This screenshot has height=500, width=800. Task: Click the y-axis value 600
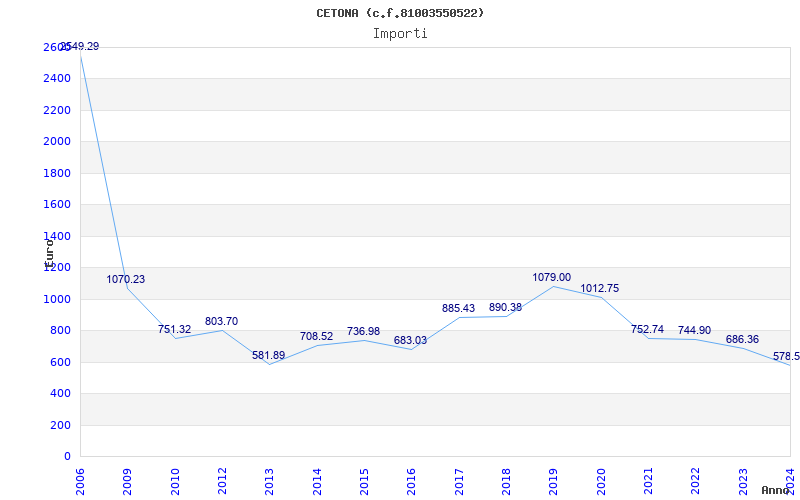pos(60,362)
